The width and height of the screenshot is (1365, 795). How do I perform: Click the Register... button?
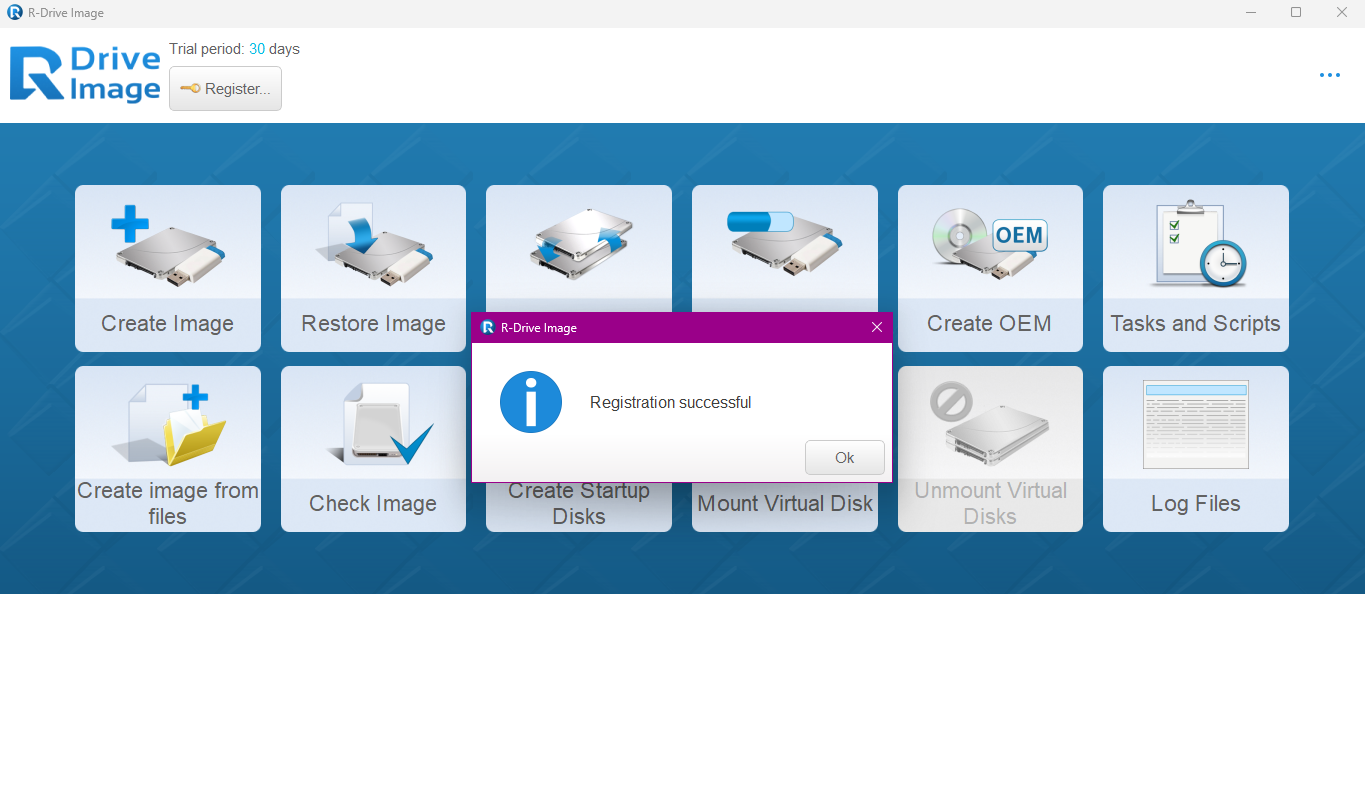225,88
